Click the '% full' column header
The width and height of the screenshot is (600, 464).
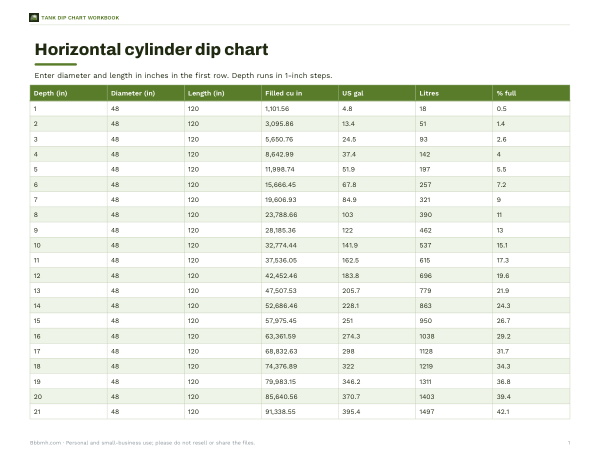(532, 93)
